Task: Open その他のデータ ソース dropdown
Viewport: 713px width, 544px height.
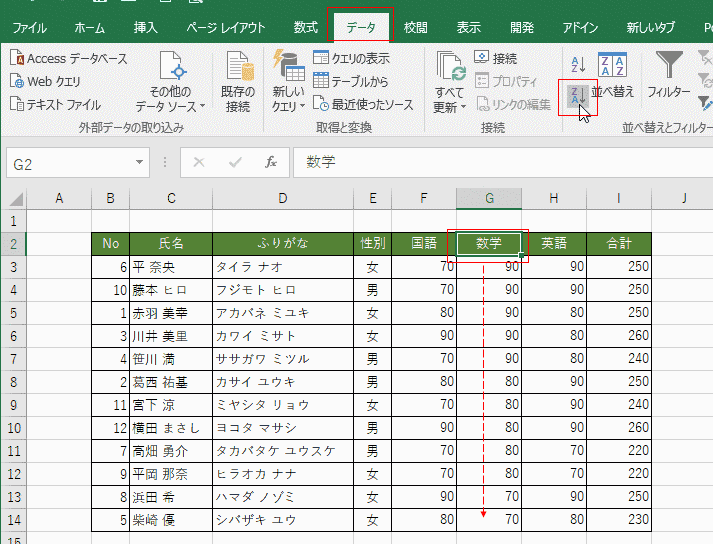Action: [171, 82]
